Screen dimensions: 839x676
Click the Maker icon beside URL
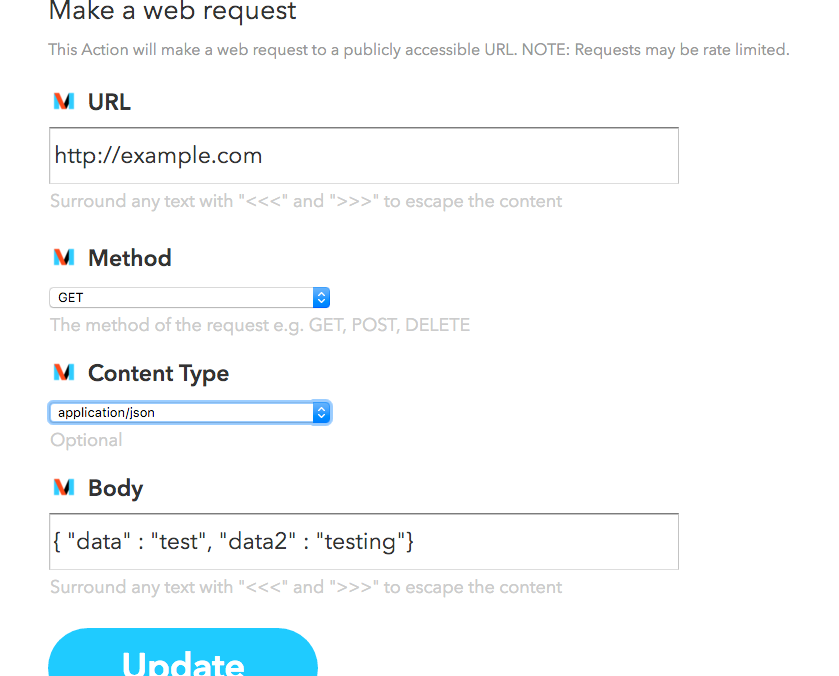(64, 102)
